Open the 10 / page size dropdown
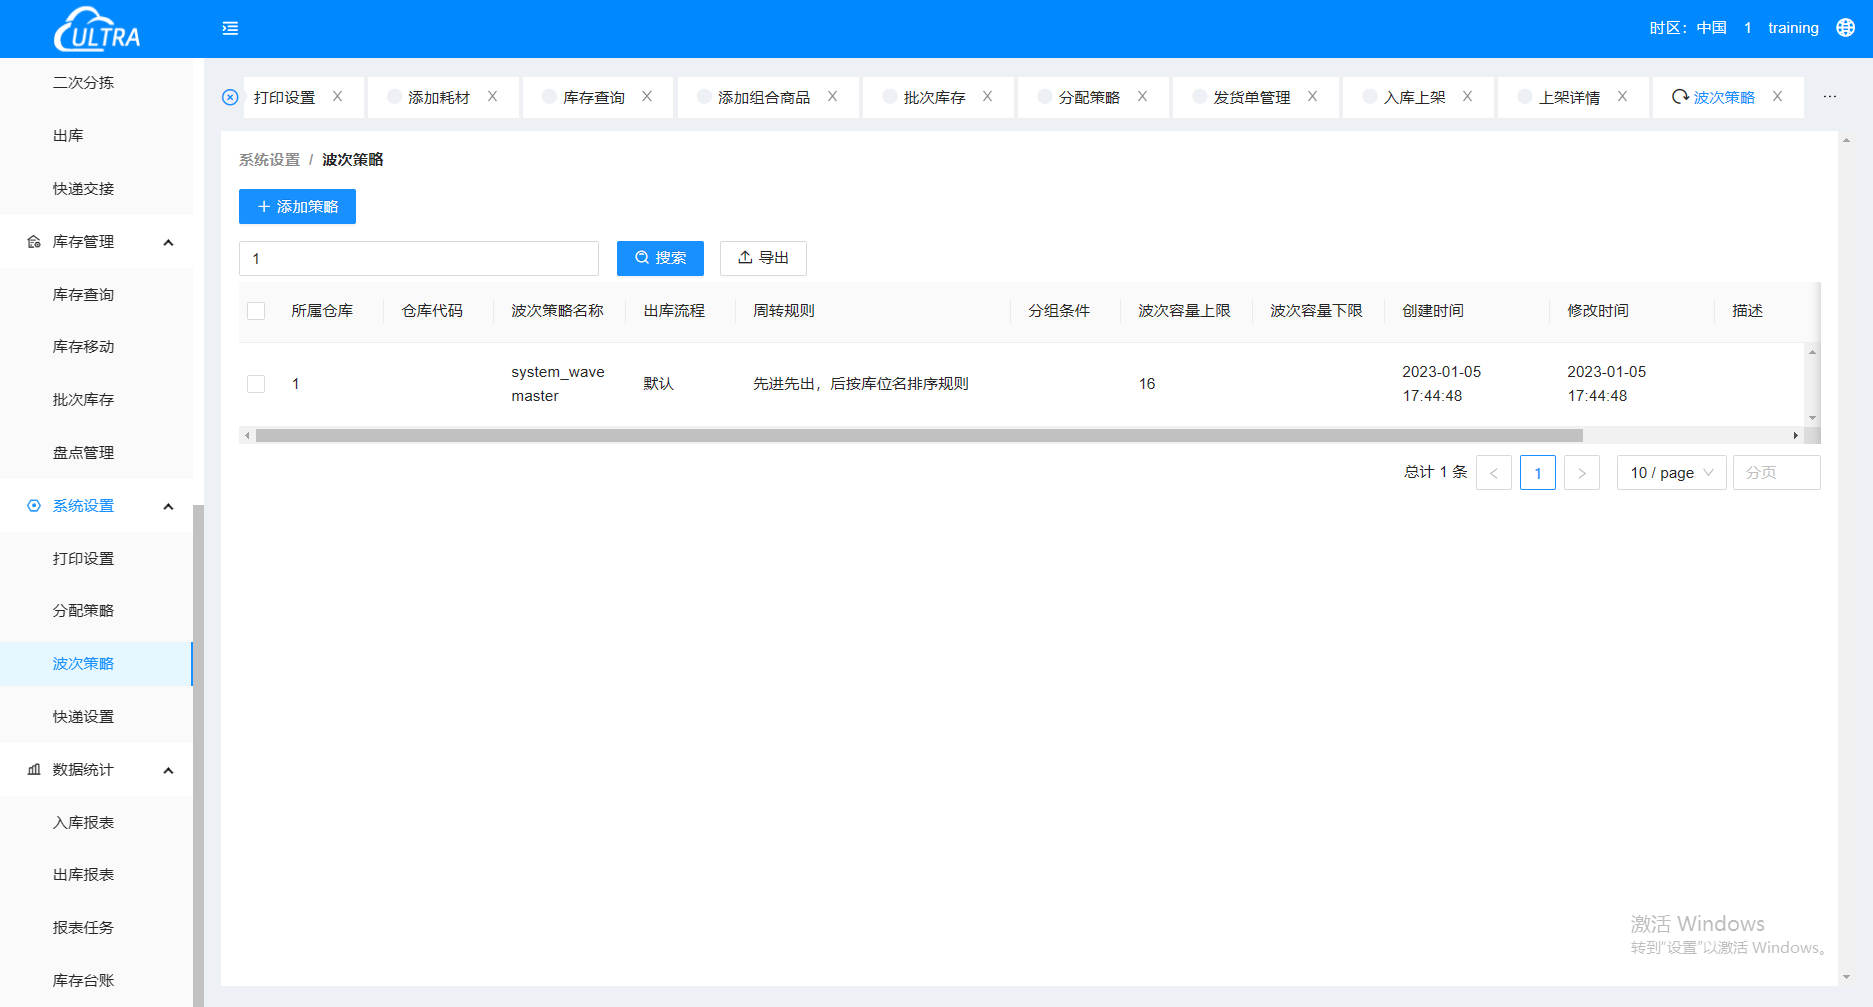The height and width of the screenshot is (1007, 1873). (x=1672, y=472)
